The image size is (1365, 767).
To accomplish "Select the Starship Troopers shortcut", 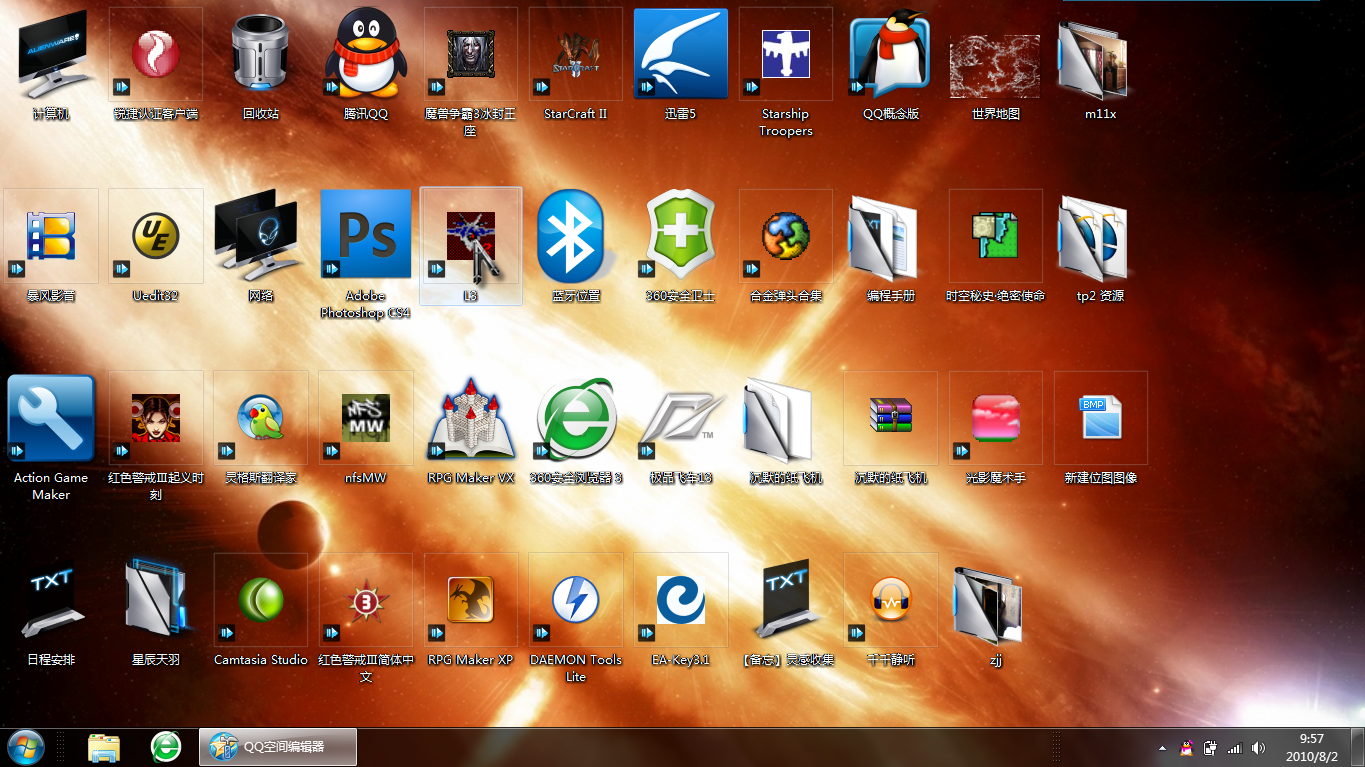I will (786, 54).
